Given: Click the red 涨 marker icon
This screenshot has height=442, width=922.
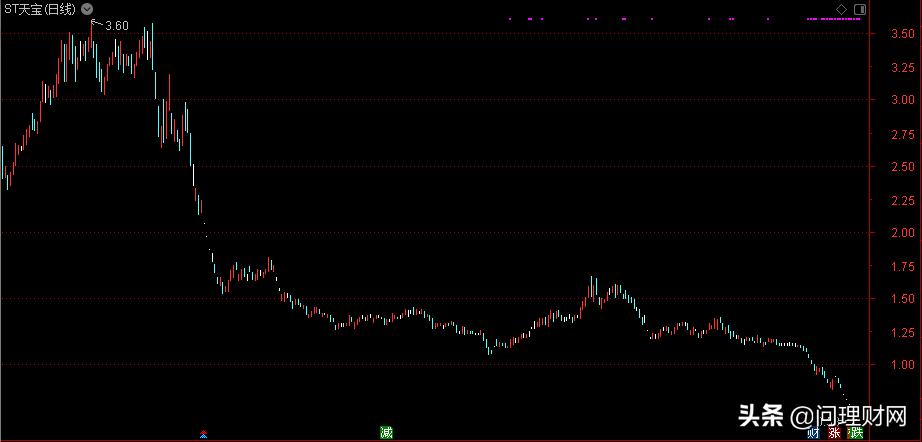Looking at the screenshot, I should click(834, 432).
